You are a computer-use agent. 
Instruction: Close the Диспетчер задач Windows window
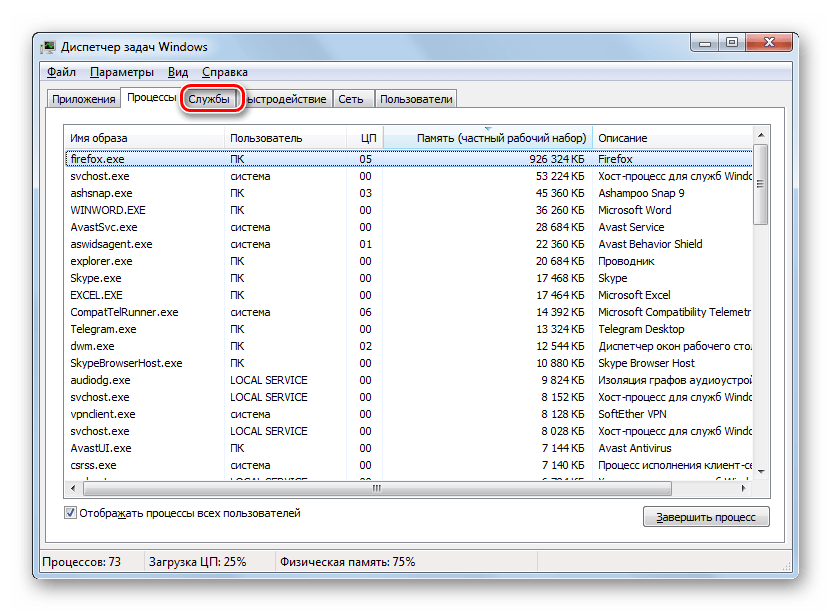coord(769,43)
